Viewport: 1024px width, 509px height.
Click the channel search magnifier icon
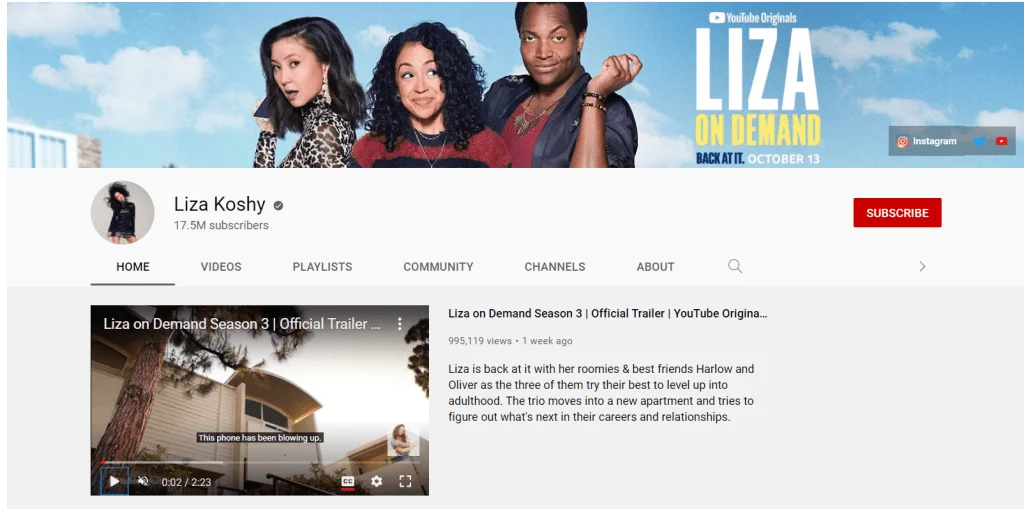click(735, 266)
